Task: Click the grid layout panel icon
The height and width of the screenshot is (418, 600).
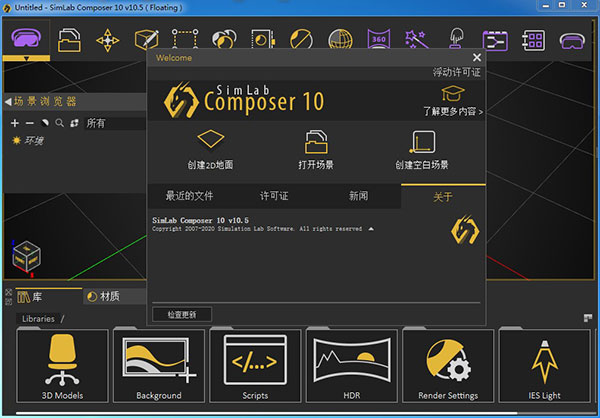Action: click(533, 41)
